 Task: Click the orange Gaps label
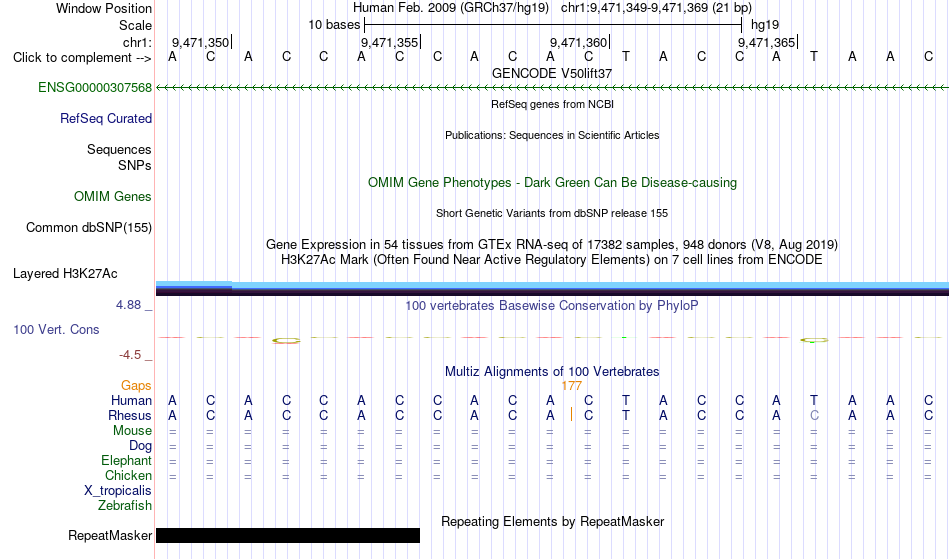click(x=136, y=386)
